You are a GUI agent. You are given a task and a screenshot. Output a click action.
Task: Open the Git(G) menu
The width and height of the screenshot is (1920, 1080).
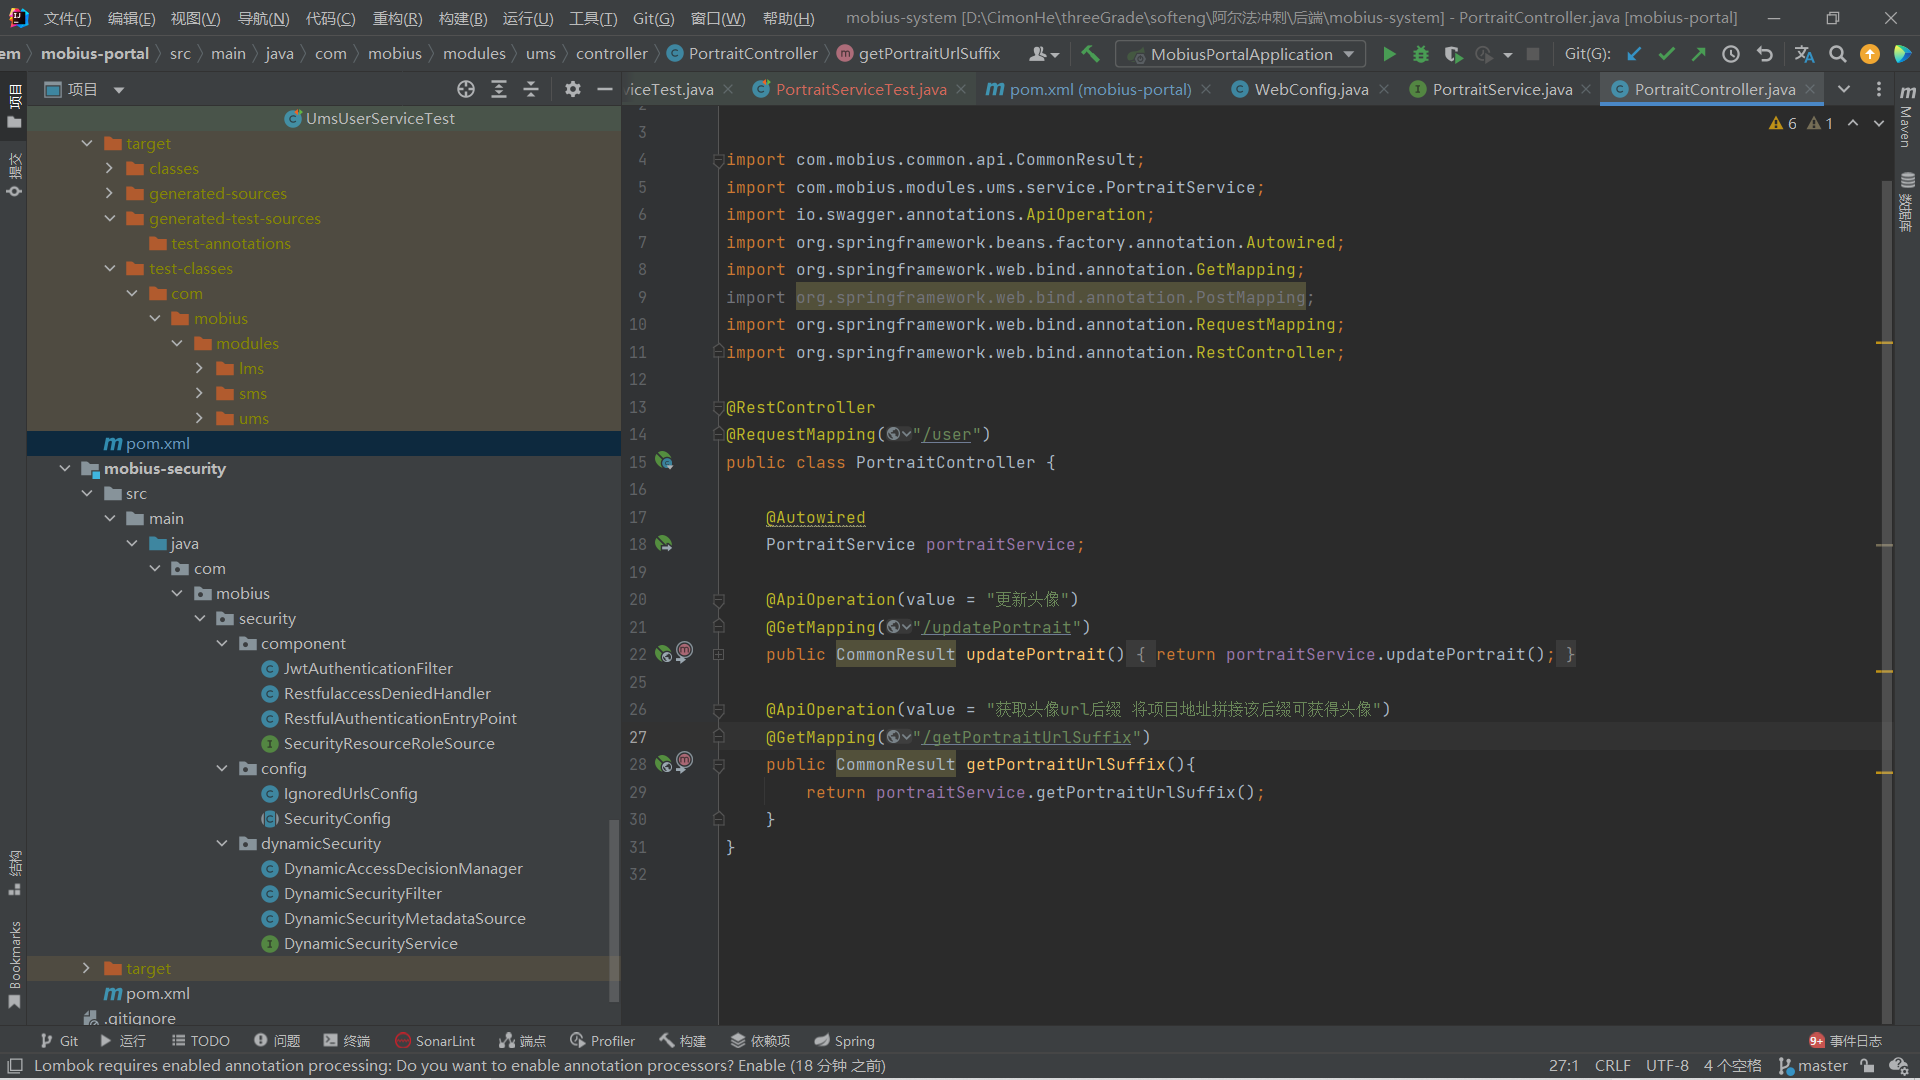coord(654,18)
